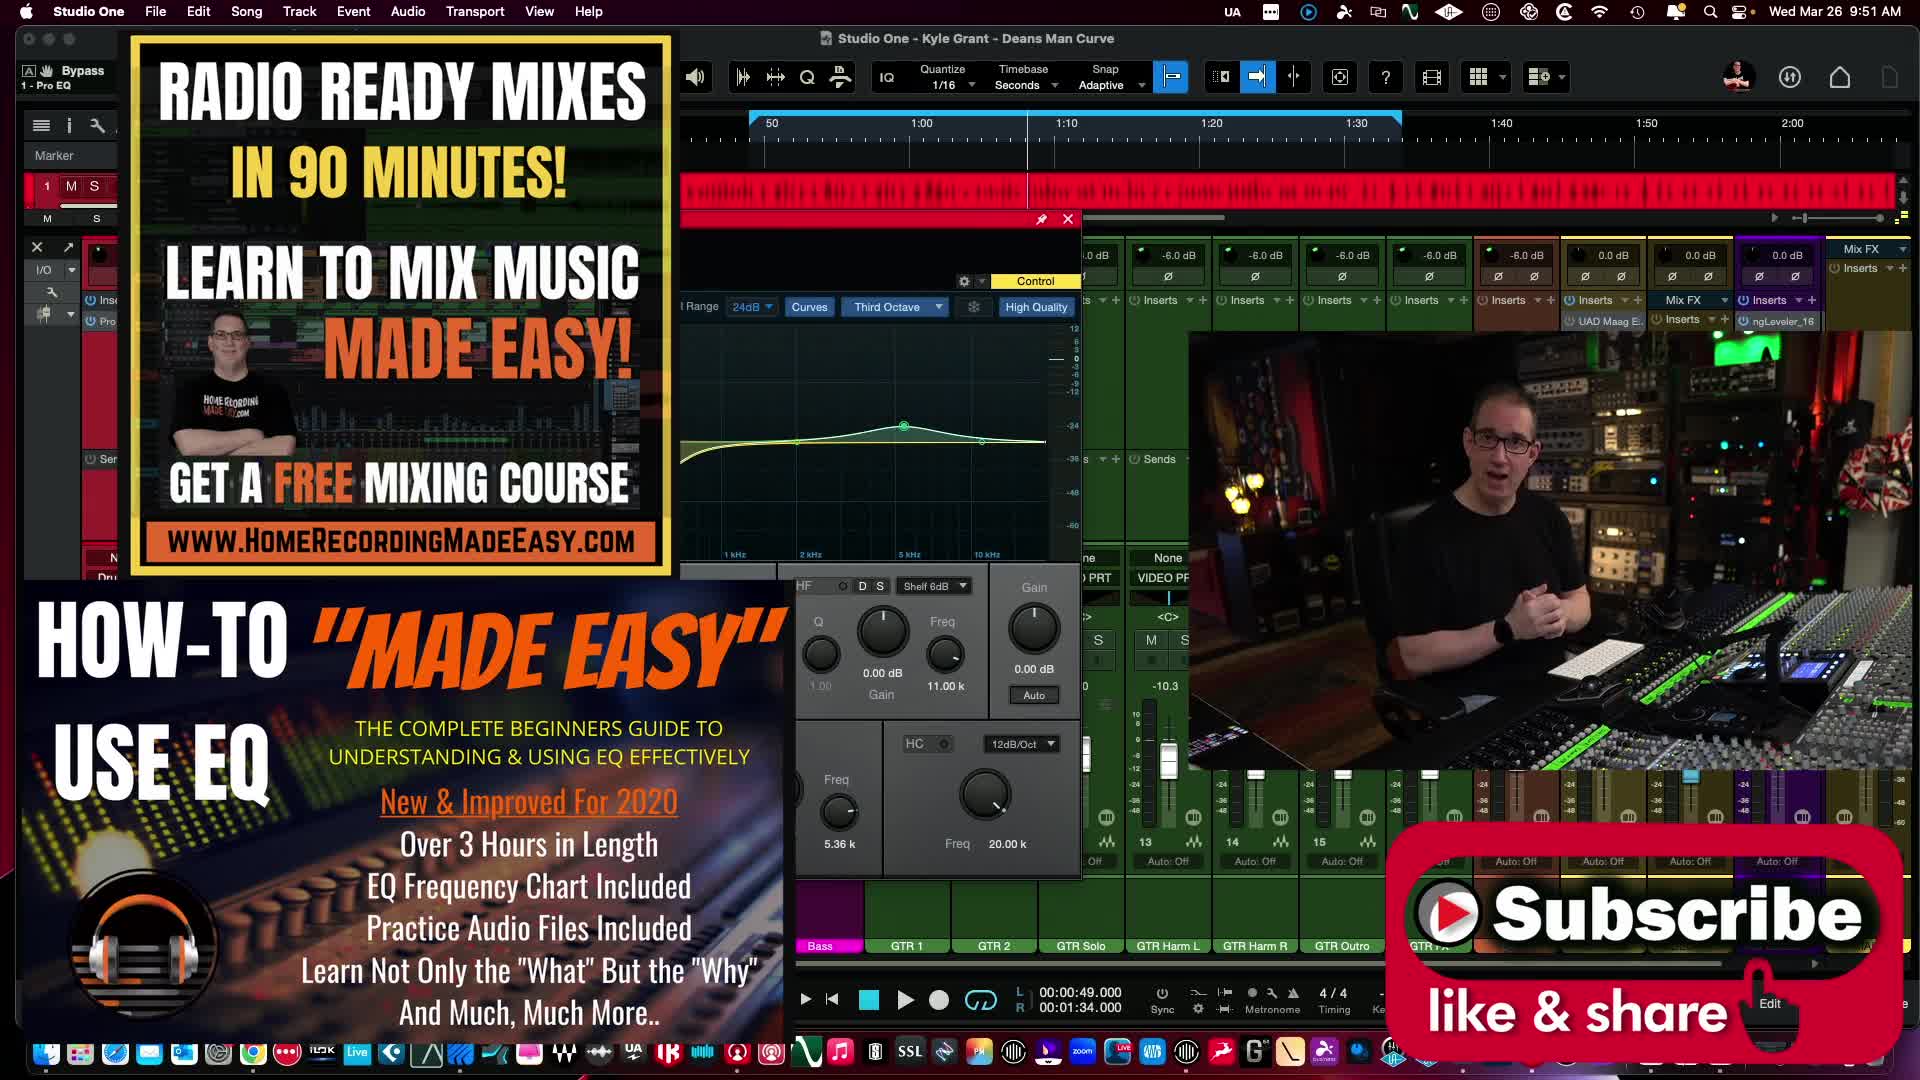Image resolution: width=1920 pixels, height=1080 pixels.
Task: Toggle the Auto gain button in Pro EQ
Action: tap(1034, 695)
